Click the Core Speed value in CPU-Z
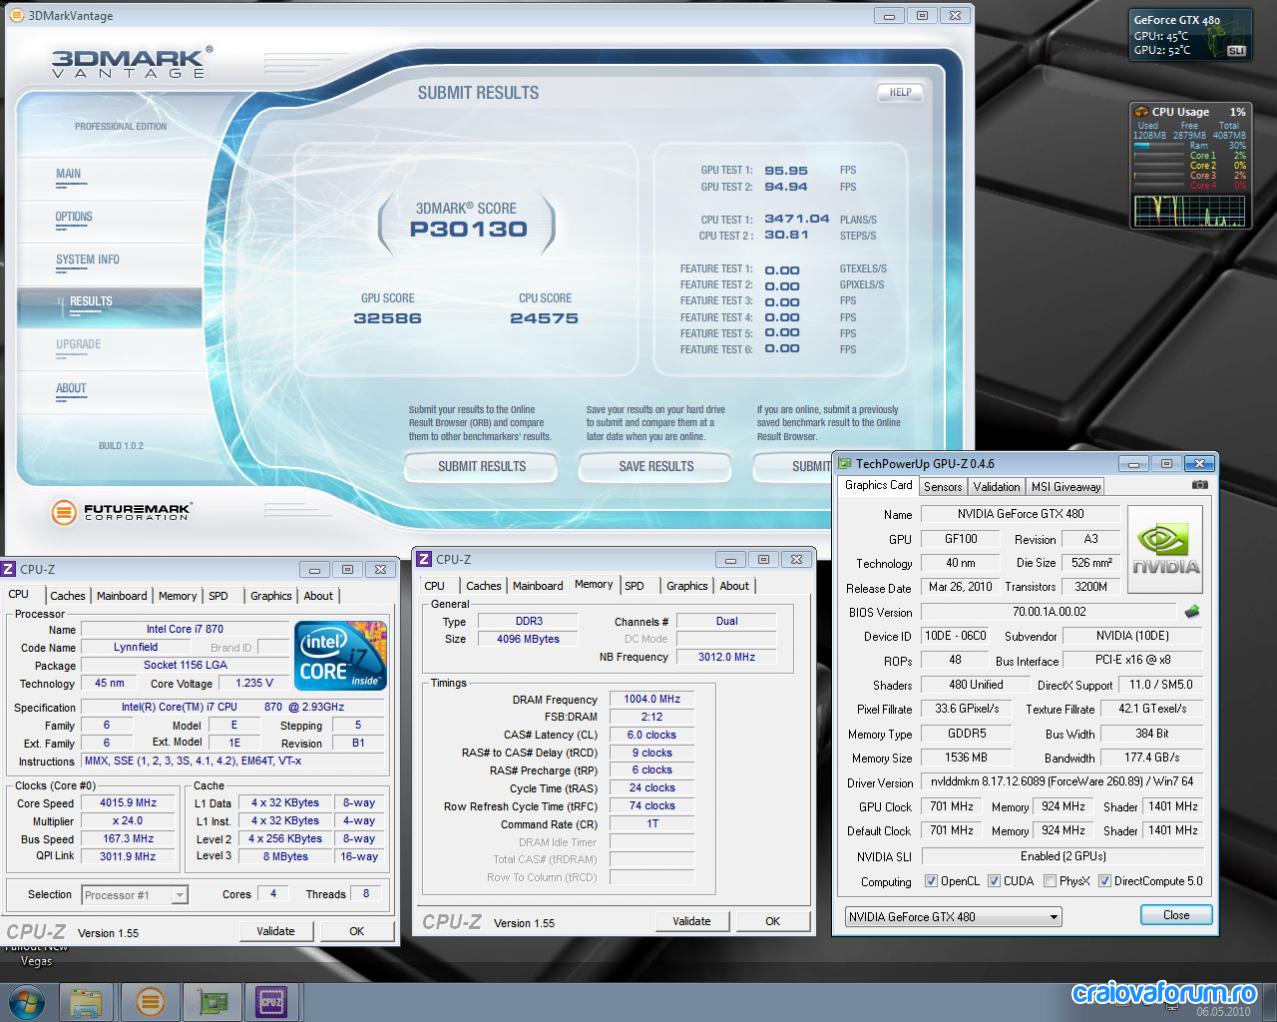 point(128,803)
